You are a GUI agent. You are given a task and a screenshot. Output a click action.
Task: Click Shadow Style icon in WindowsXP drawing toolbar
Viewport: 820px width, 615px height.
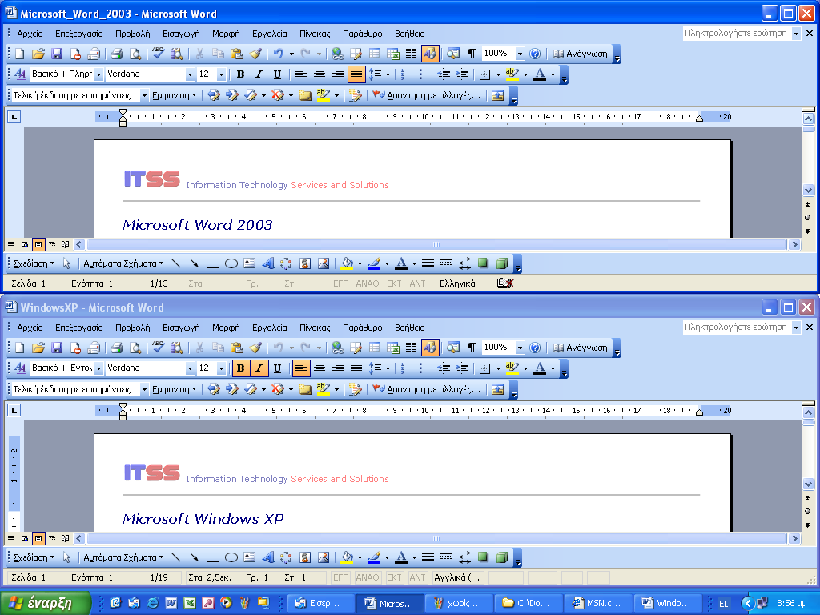pos(483,557)
